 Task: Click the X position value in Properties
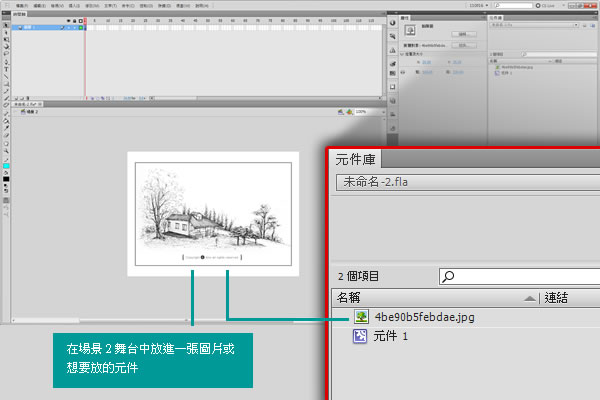426,62
